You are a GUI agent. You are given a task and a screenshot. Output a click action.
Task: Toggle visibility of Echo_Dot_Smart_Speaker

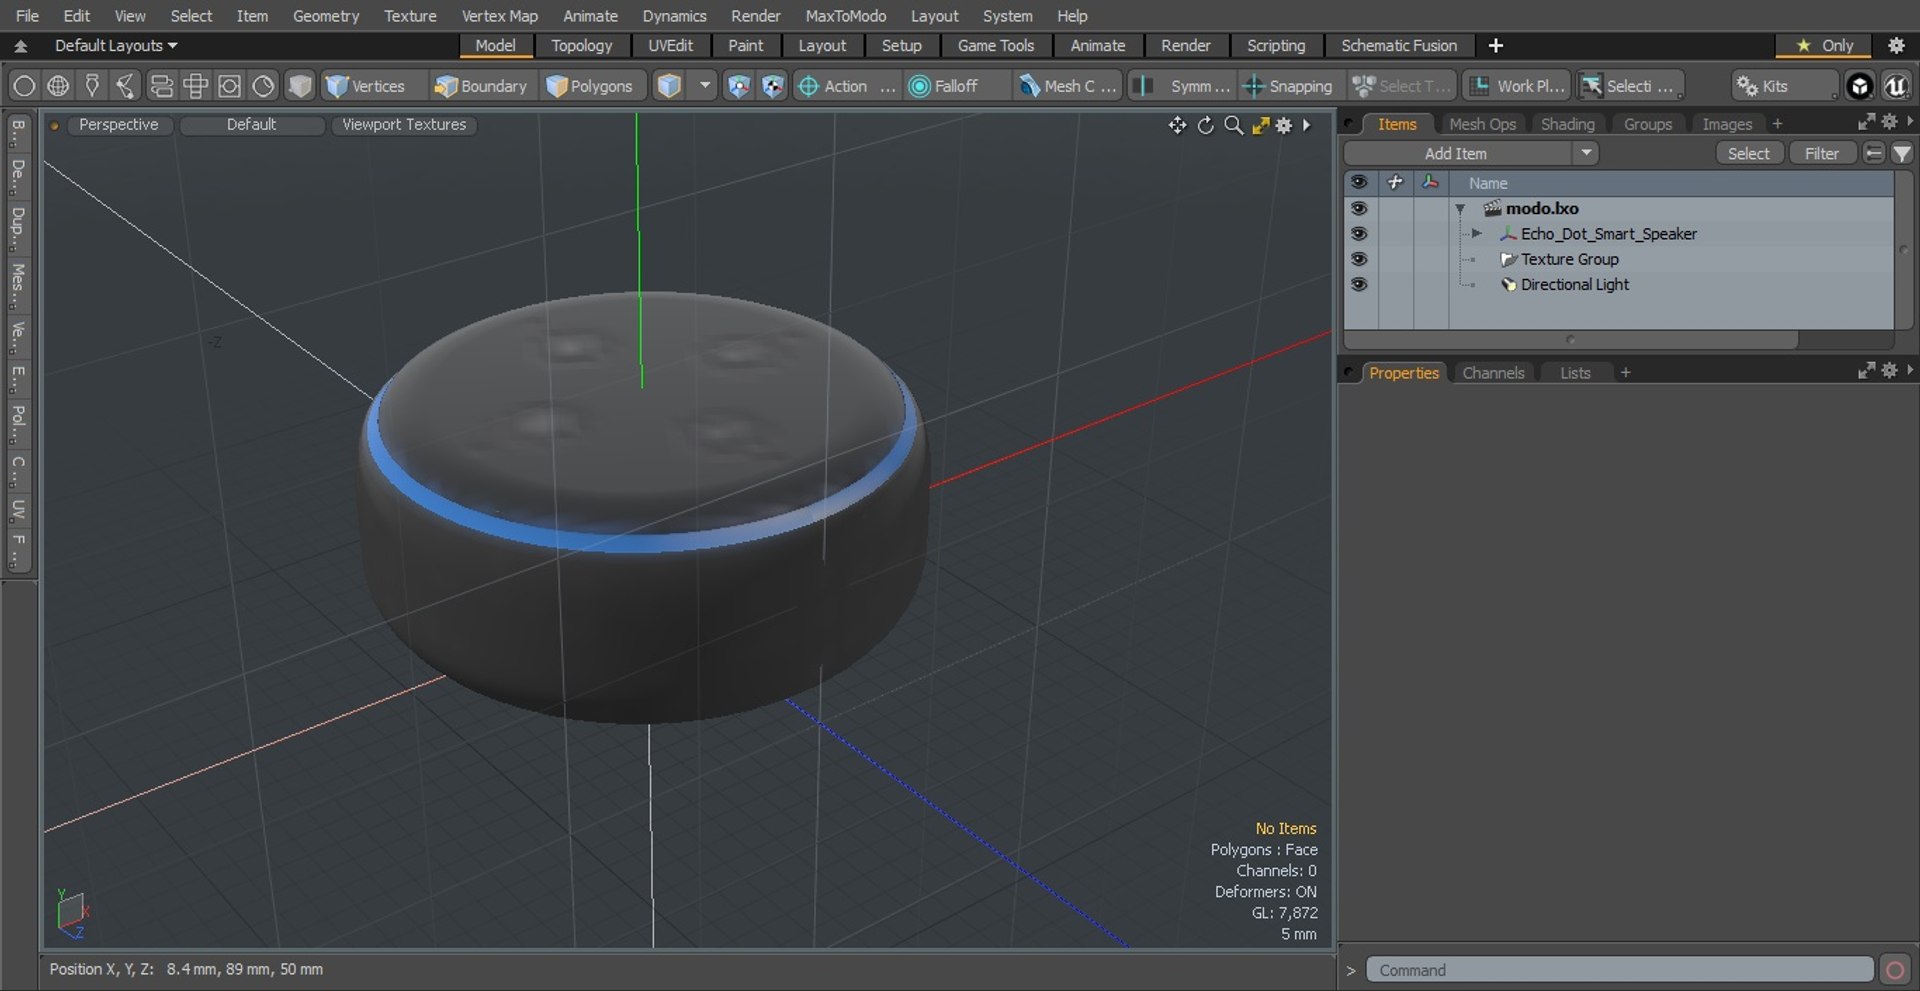coord(1359,233)
